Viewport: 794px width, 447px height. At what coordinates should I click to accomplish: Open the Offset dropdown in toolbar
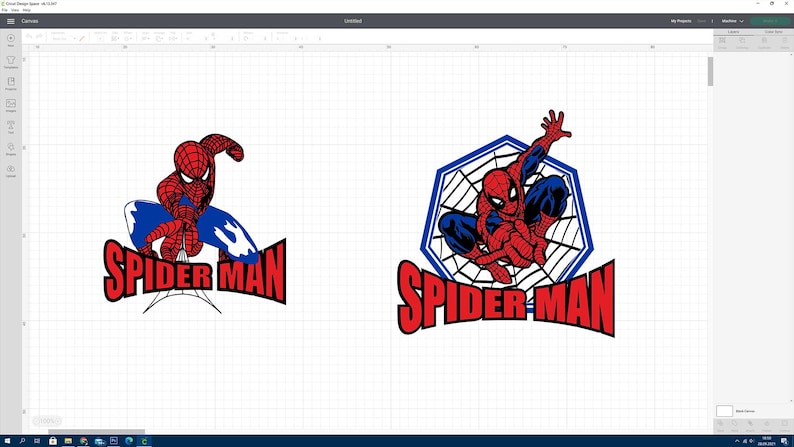(128, 38)
